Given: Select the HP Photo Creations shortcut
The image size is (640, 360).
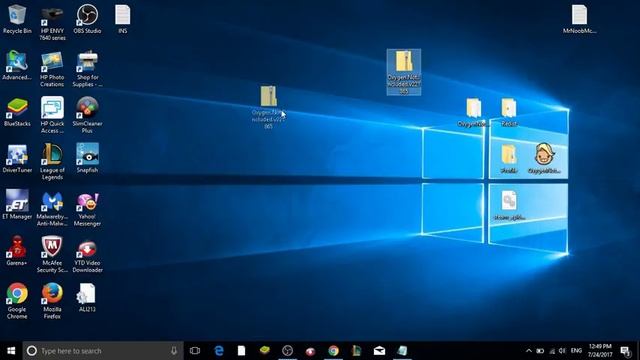Looking at the screenshot, I should [52, 69].
